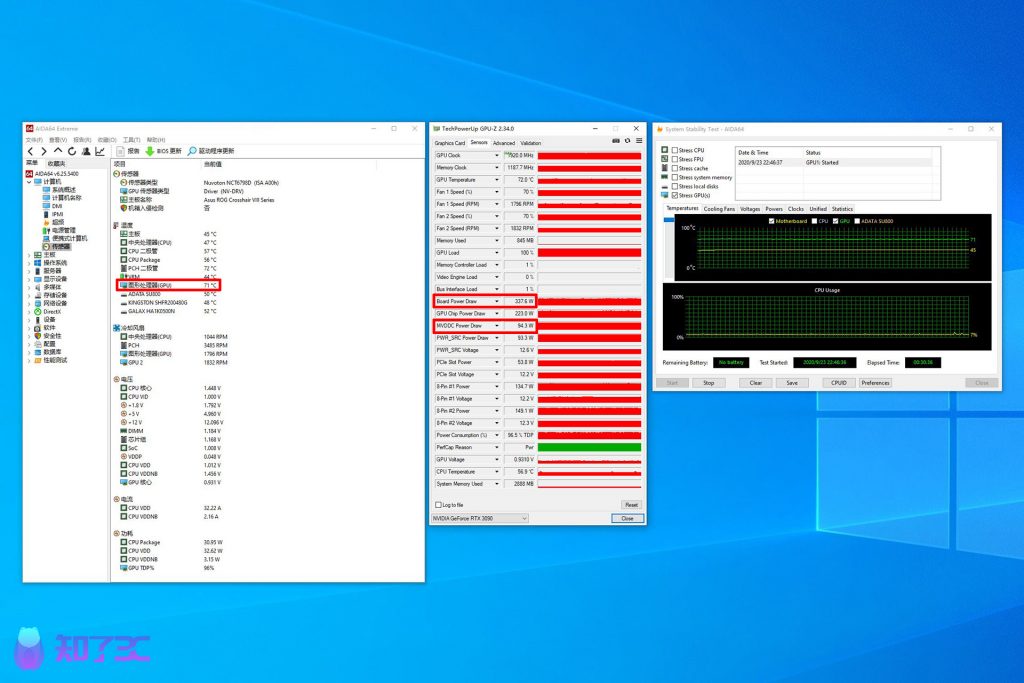Toggle GPU checkbox in temperature graph legend

(835, 221)
